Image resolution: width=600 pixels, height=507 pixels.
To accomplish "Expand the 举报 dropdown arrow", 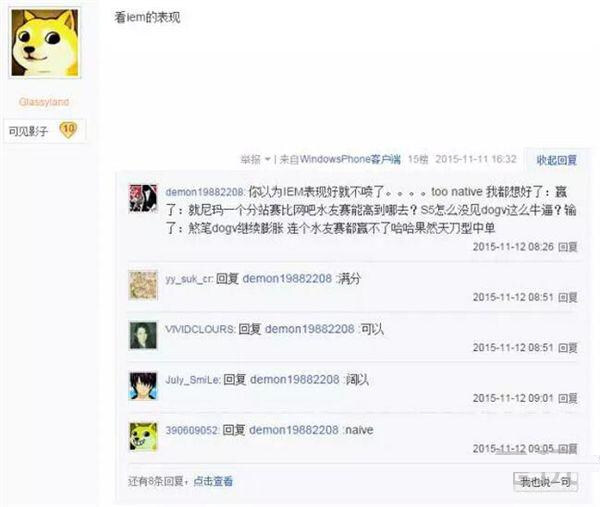I will [x=267, y=159].
